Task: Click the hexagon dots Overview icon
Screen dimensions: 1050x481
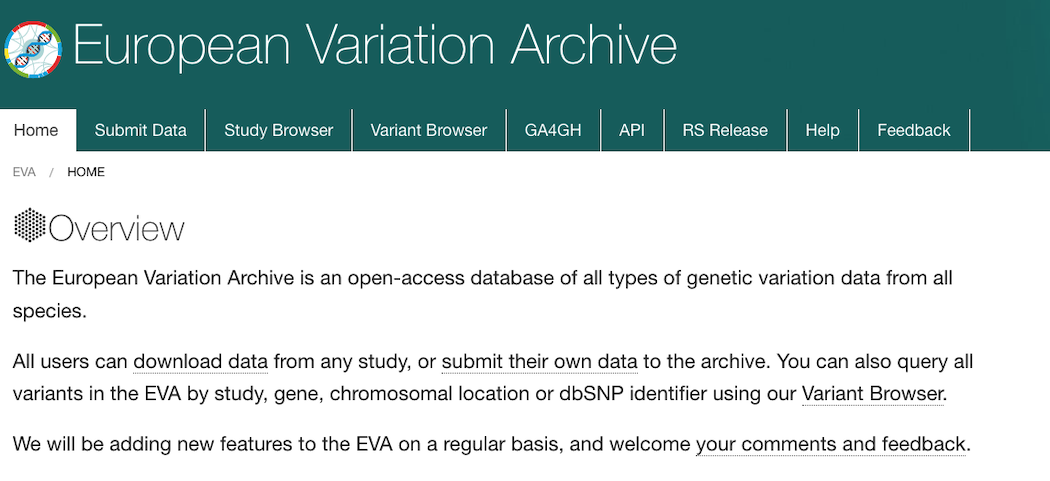Action: pyautogui.click(x=30, y=225)
